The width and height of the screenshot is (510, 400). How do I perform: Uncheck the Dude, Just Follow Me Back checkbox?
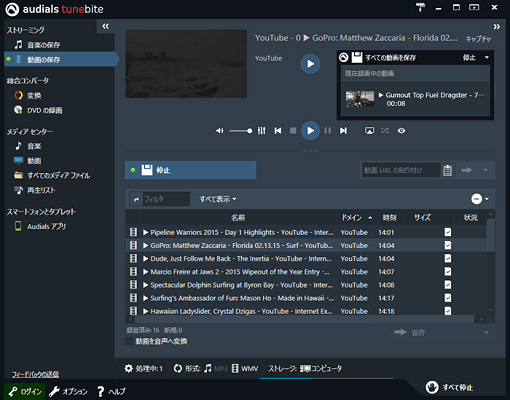448,258
